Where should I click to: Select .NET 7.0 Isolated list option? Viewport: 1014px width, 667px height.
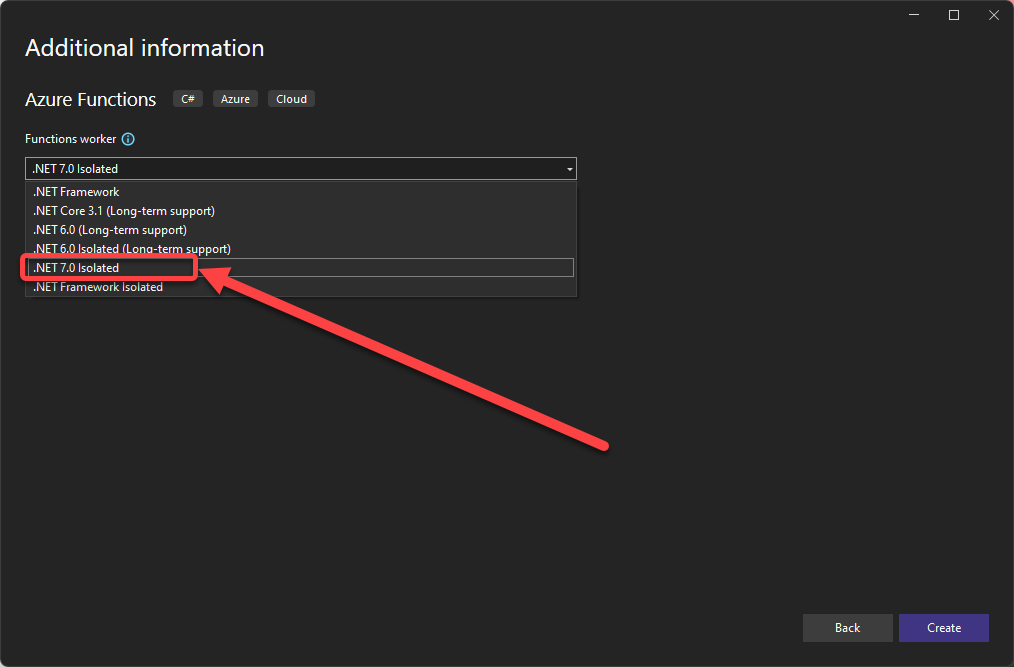pyautogui.click(x=301, y=268)
